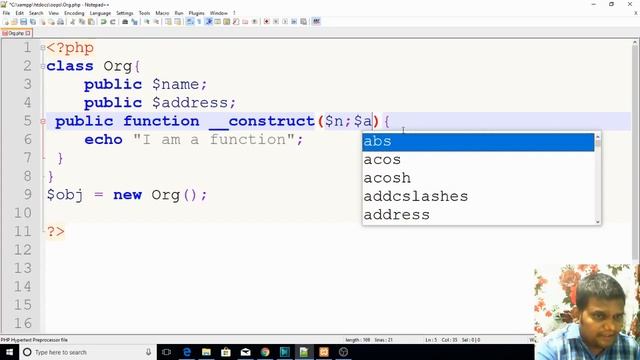The height and width of the screenshot is (360, 640).
Task: Open the Language menu
Action: click(x=100, y=13)
